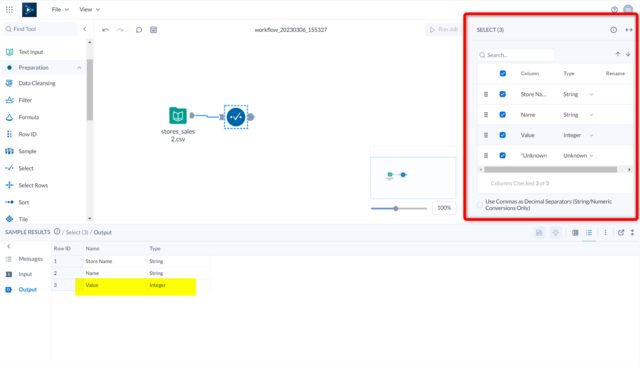The image size is (640, 366).
Task: Click the Run Job button
Action: (444, 29)
